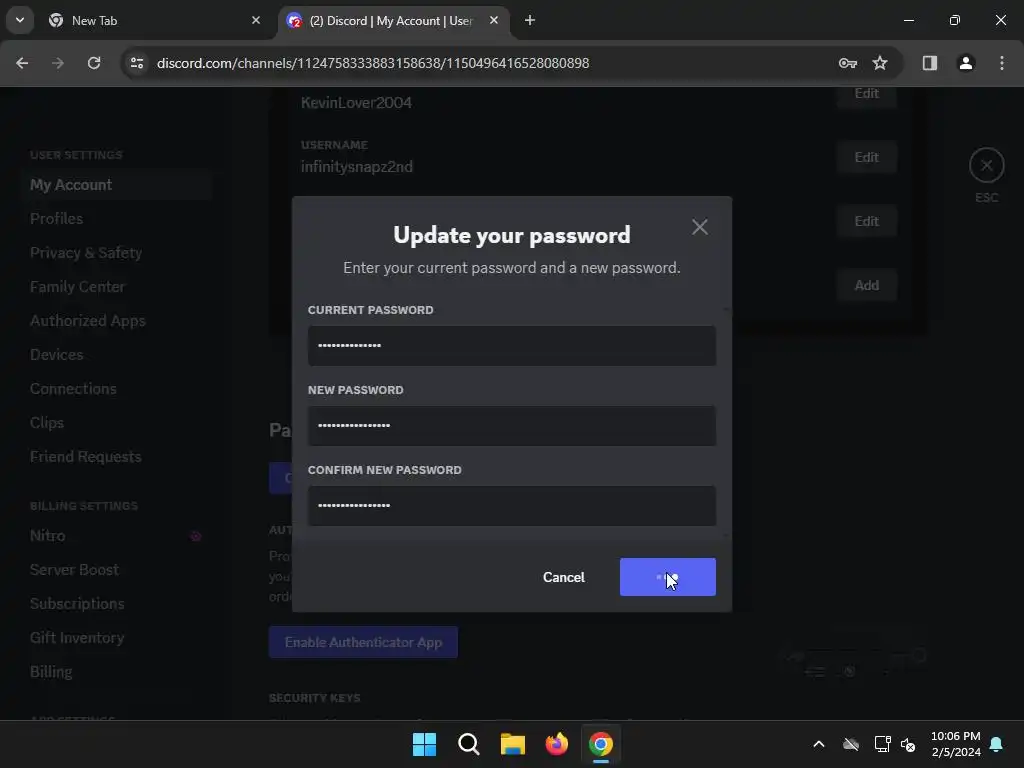Image resolution: width=1024 pixels, height=768 pixels.
Task: Close the Update your password dialog
Action: tap(699, 227)
